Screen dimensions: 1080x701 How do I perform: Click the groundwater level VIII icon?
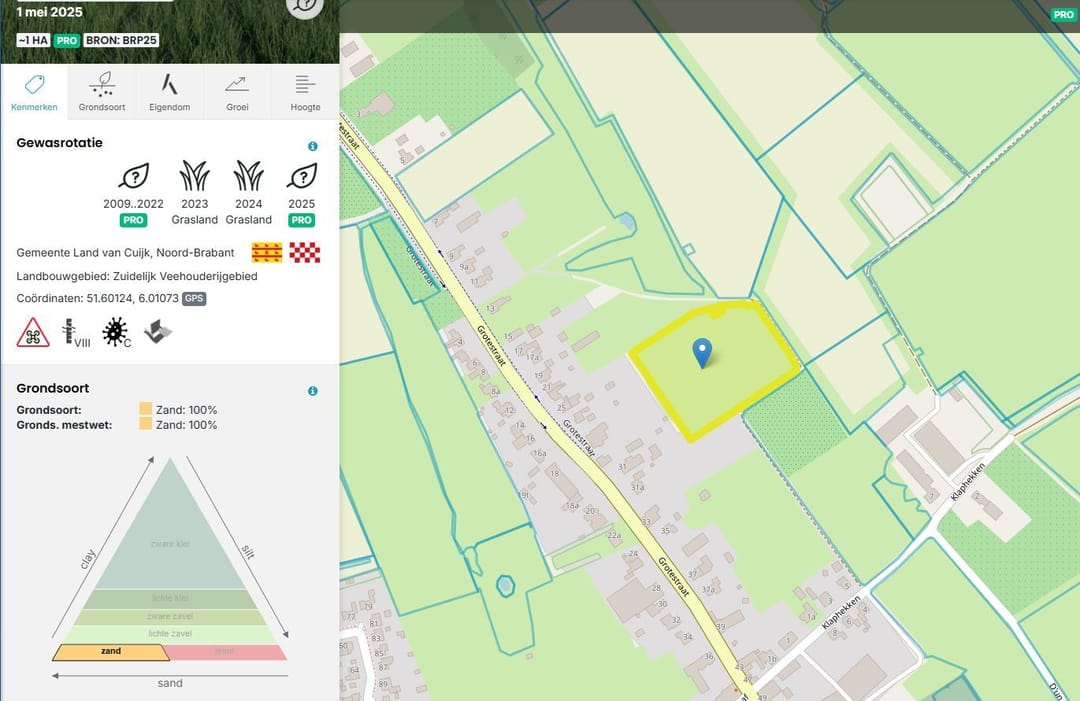tap(72, 332)
